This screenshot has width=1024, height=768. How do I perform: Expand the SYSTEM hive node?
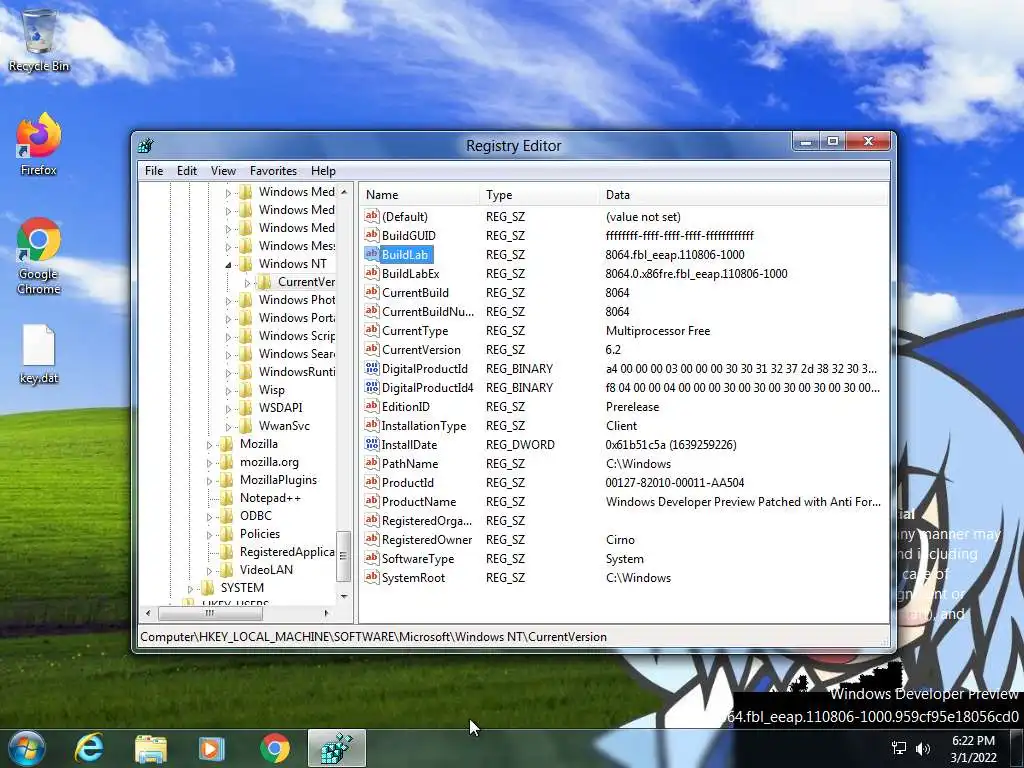(x=190, y=588)
